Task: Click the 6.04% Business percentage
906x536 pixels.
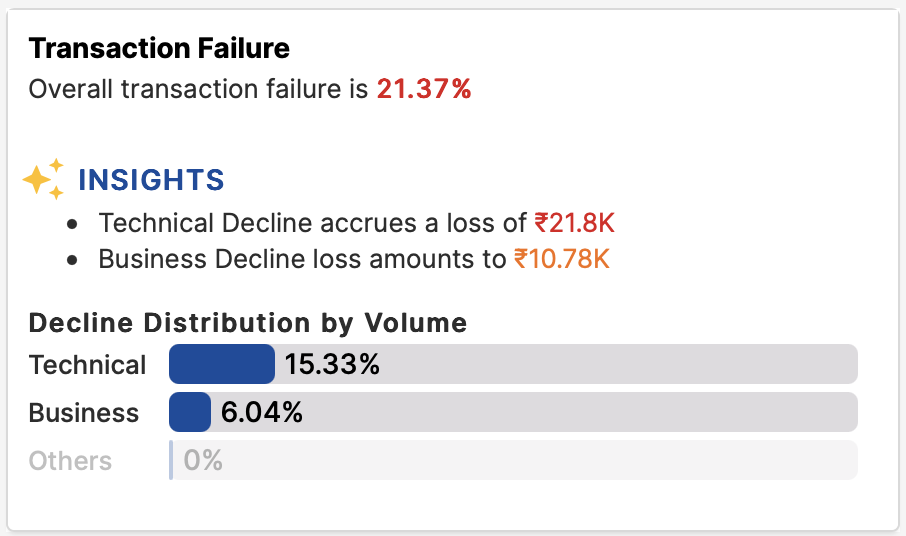Action: click(262, 412)
